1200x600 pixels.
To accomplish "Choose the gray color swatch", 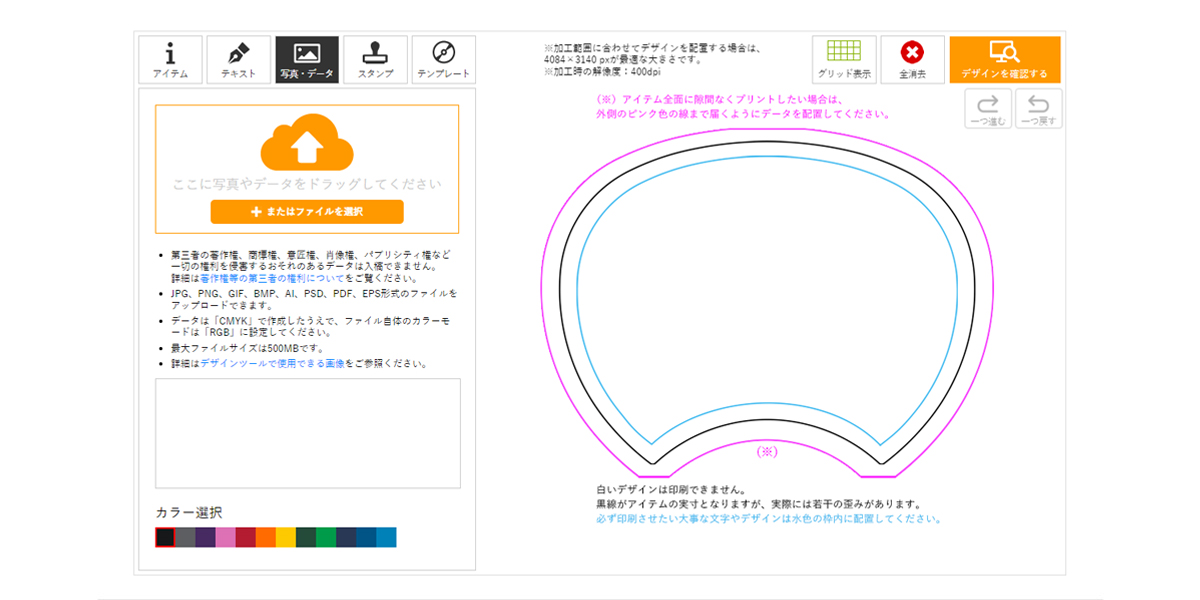I will point(185,537).
